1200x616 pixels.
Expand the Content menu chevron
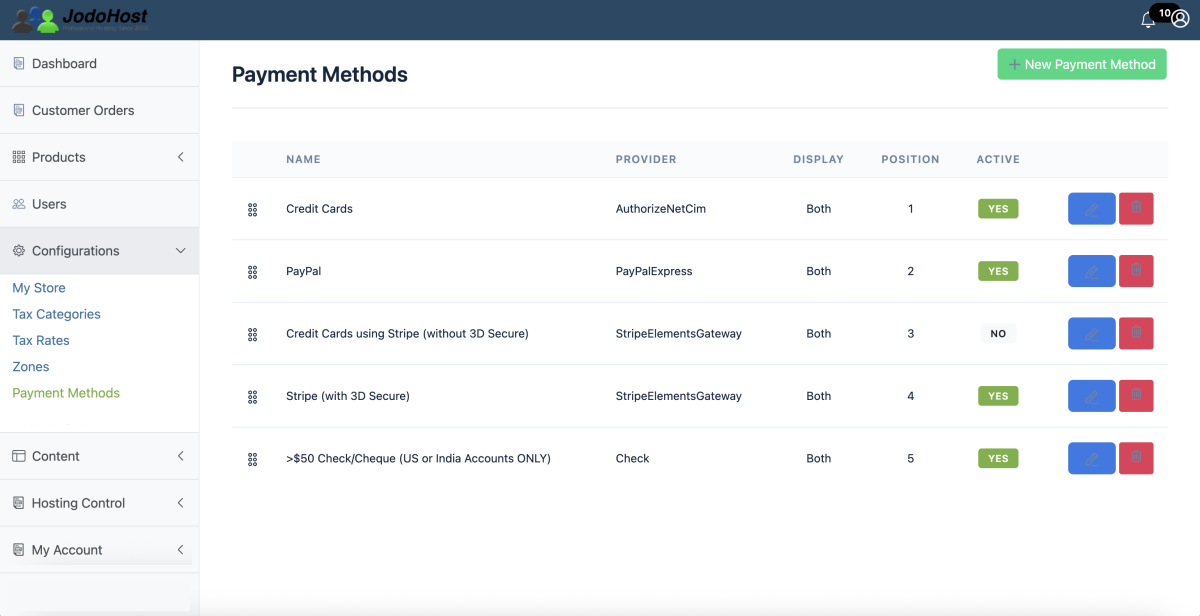tap(181, 456)
